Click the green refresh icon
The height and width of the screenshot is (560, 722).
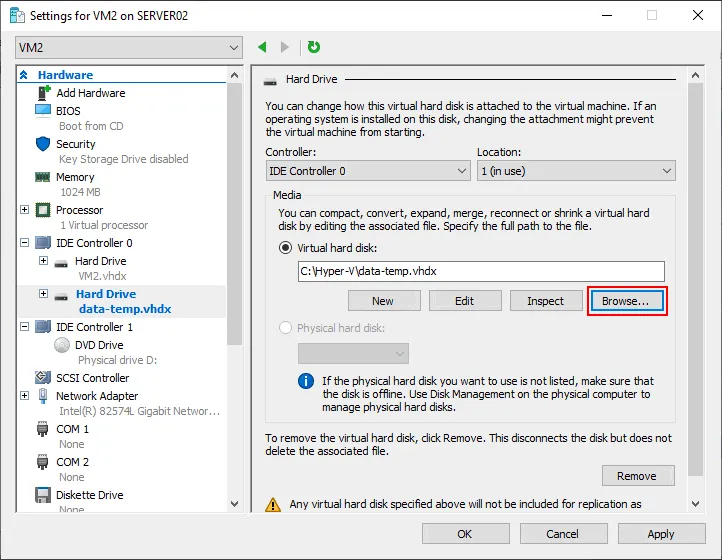pyautogui.click(x=314, y=47)
